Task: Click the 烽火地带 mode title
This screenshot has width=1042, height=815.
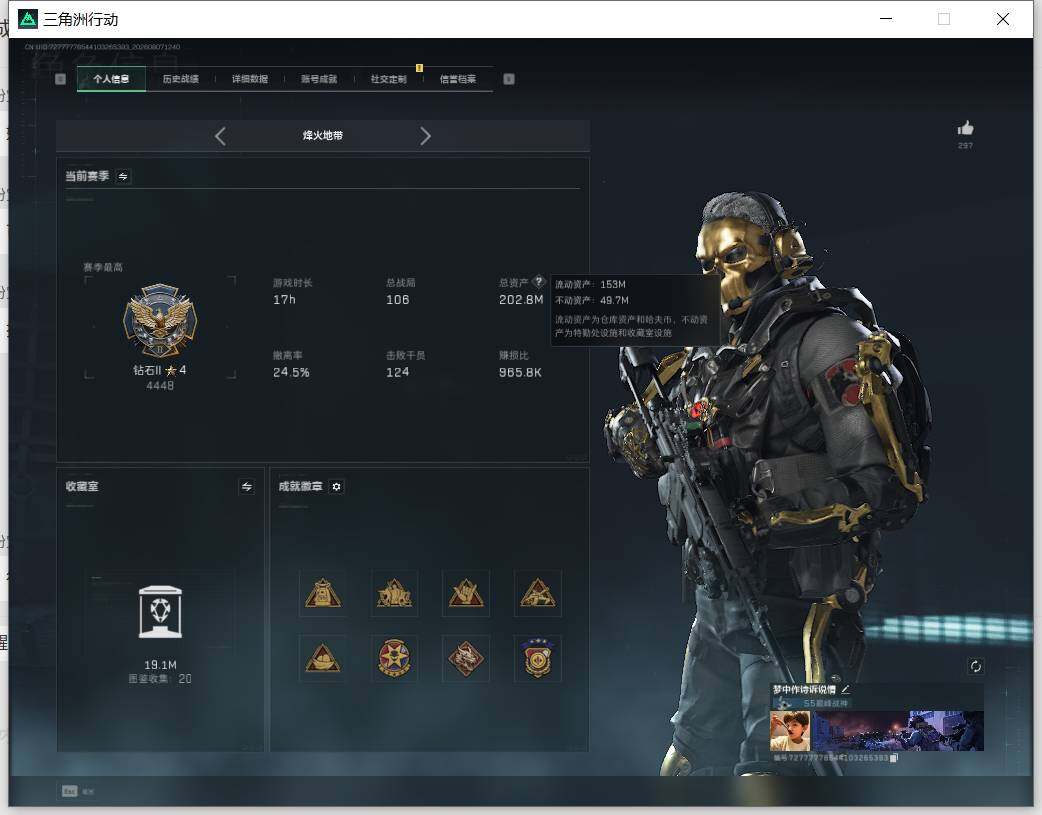Action: click(323, 136)
